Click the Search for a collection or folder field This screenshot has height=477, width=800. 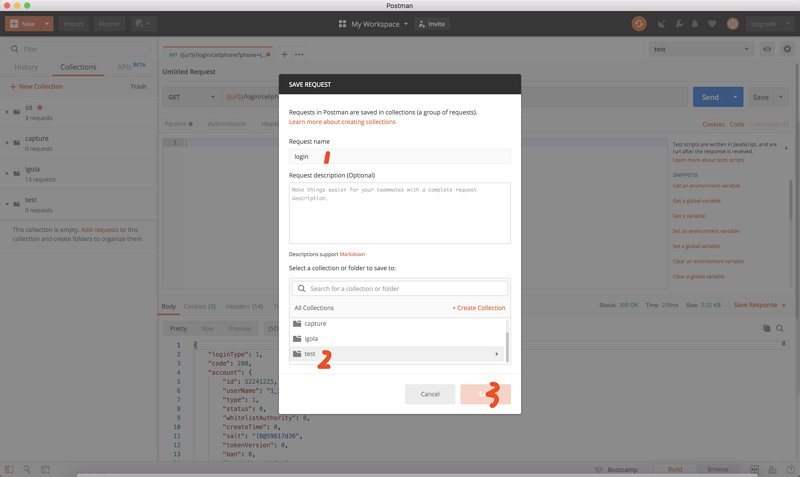tap(399, 289)
